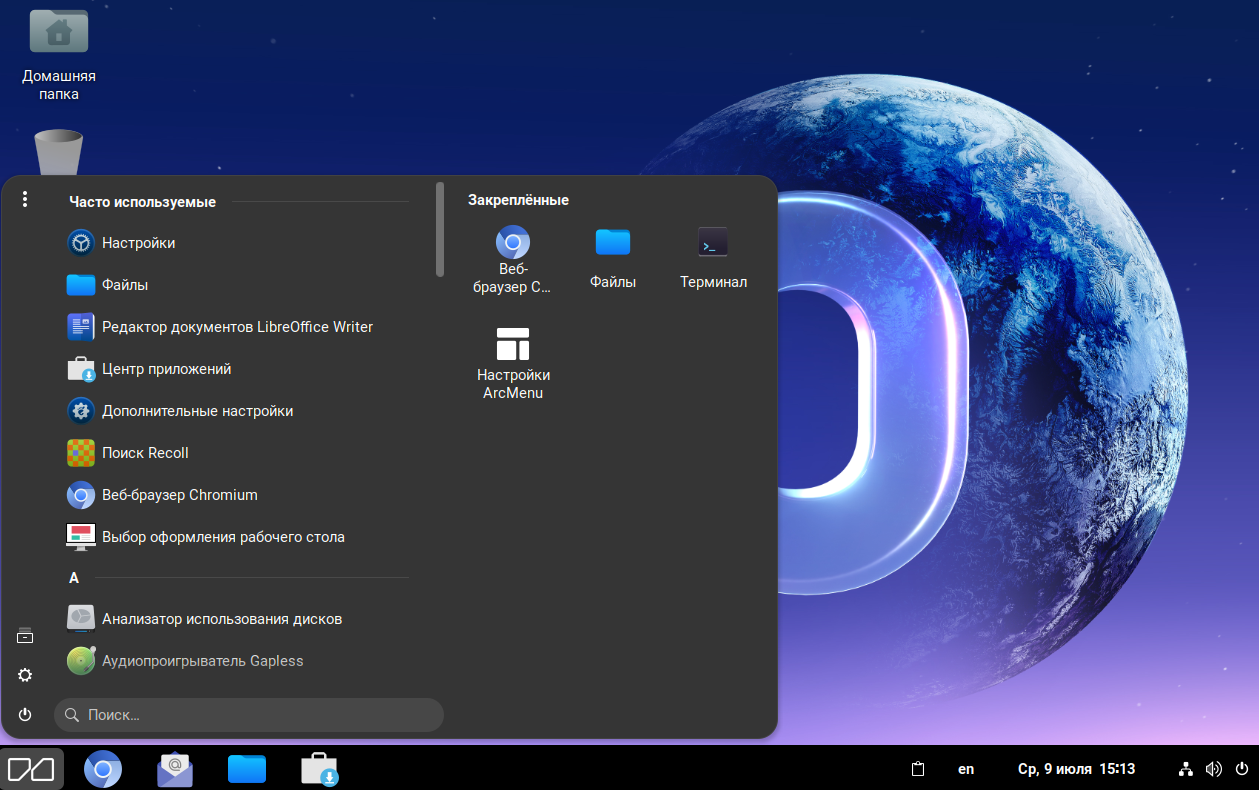Toggle ArcMenu button in taskbar

point(32,769)
